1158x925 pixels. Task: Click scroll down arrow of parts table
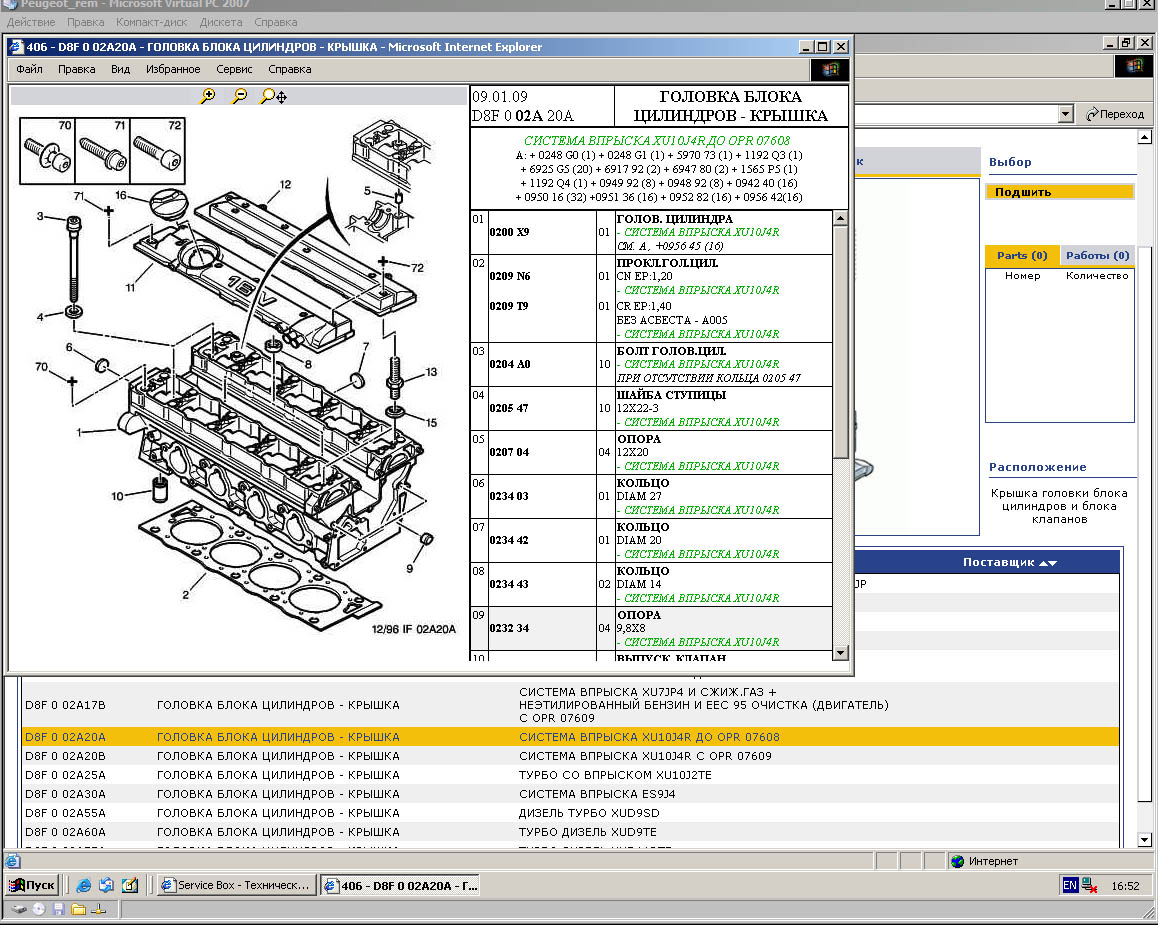[x=840, y=653]
